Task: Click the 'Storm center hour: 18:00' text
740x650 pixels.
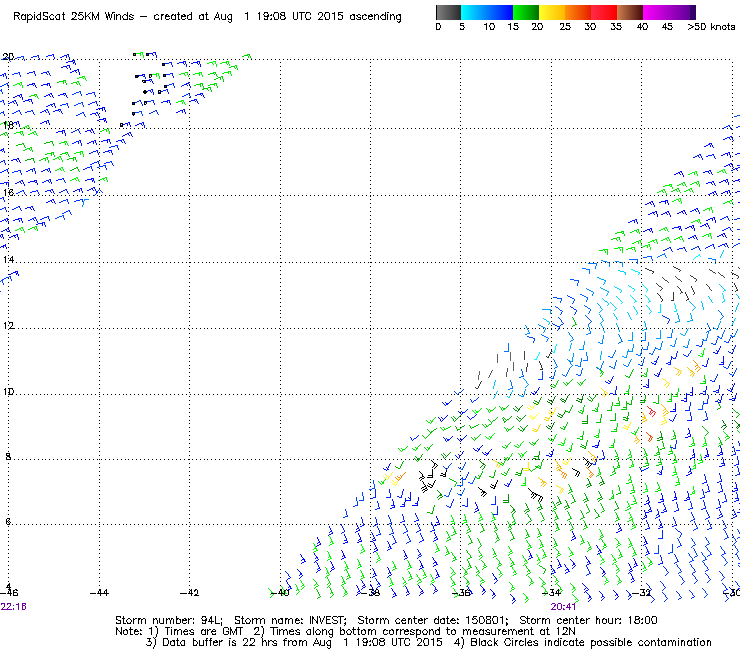Action: [x=588, y=620]
